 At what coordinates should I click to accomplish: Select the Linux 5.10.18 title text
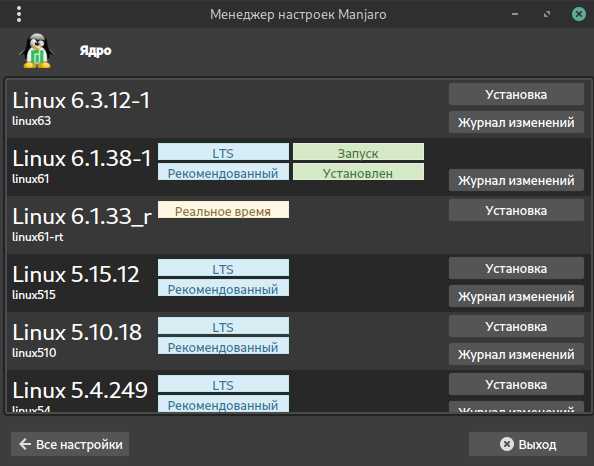[77, 332]
